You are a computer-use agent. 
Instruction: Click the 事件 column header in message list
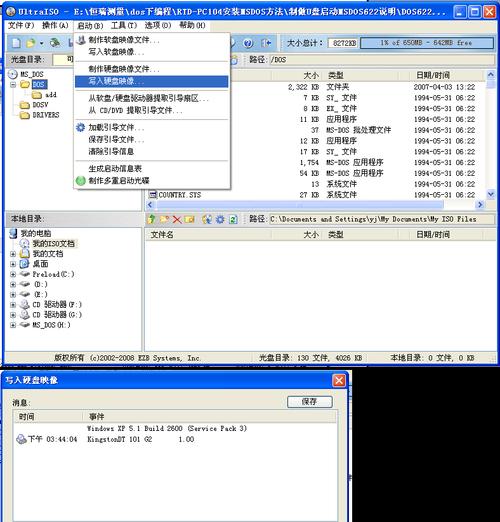(x=97, y=417)
